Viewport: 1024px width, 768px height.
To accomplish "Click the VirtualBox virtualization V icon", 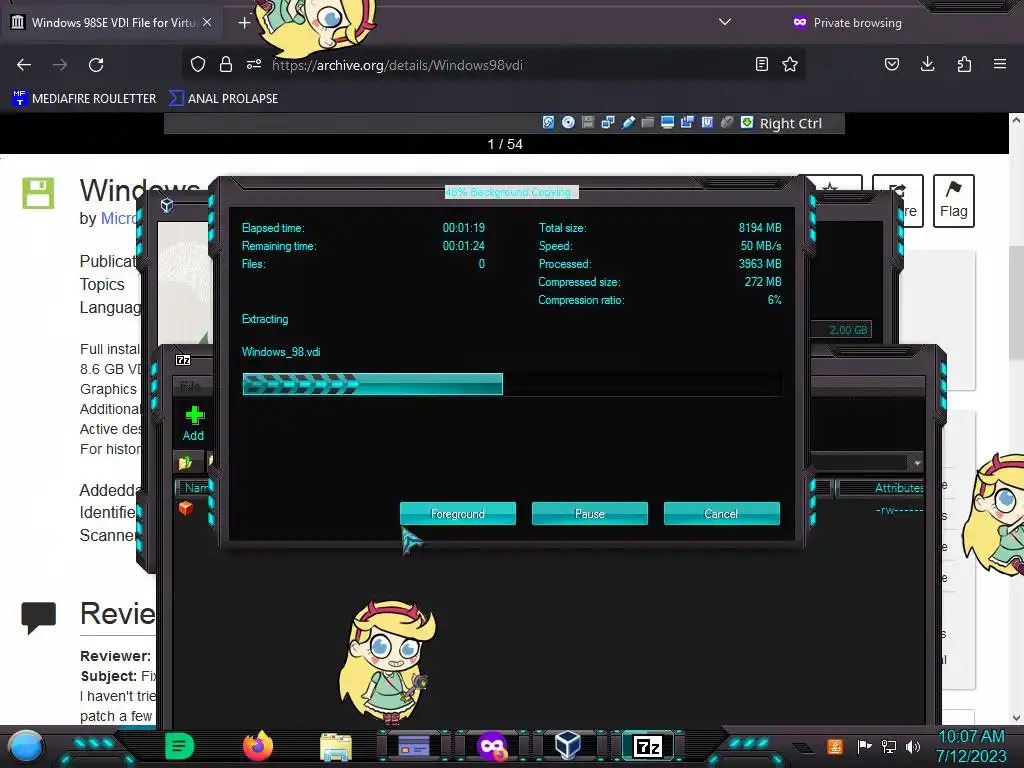I will point(707,122).
